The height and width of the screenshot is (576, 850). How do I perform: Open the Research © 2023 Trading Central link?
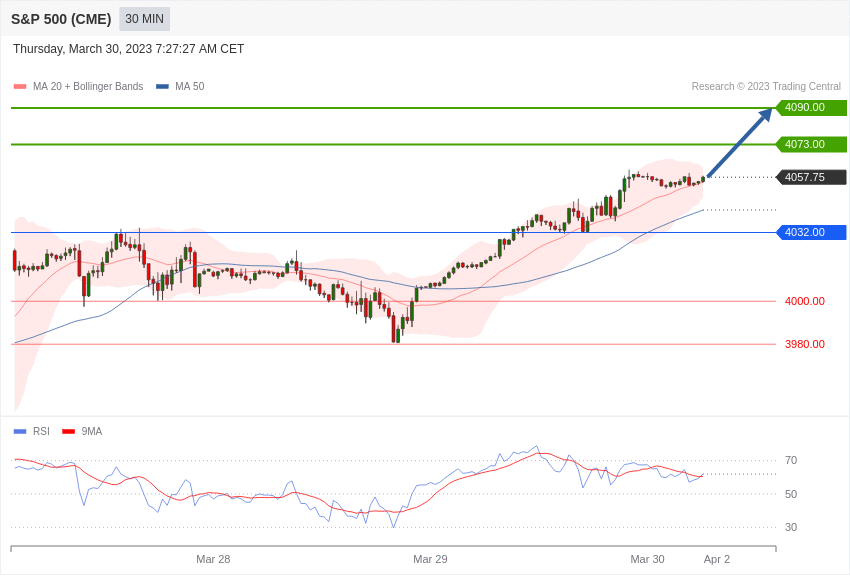766,87
